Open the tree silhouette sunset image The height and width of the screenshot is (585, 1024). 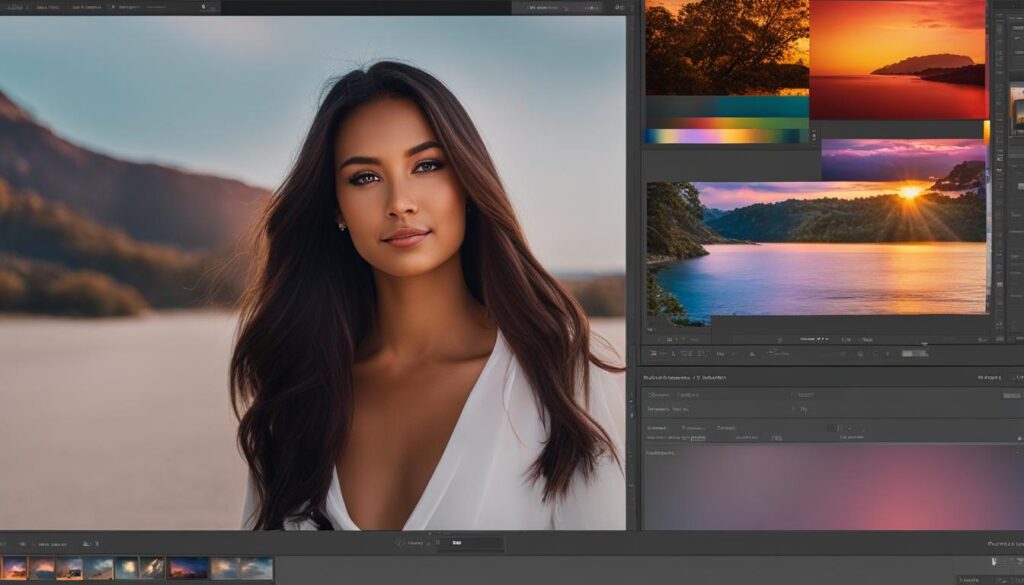pos(727,47)
